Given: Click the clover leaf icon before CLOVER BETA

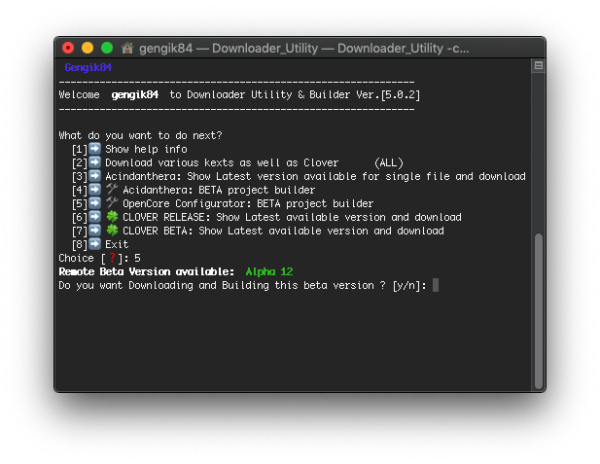Looking at the screenshot, I should [x=112, y=230].
